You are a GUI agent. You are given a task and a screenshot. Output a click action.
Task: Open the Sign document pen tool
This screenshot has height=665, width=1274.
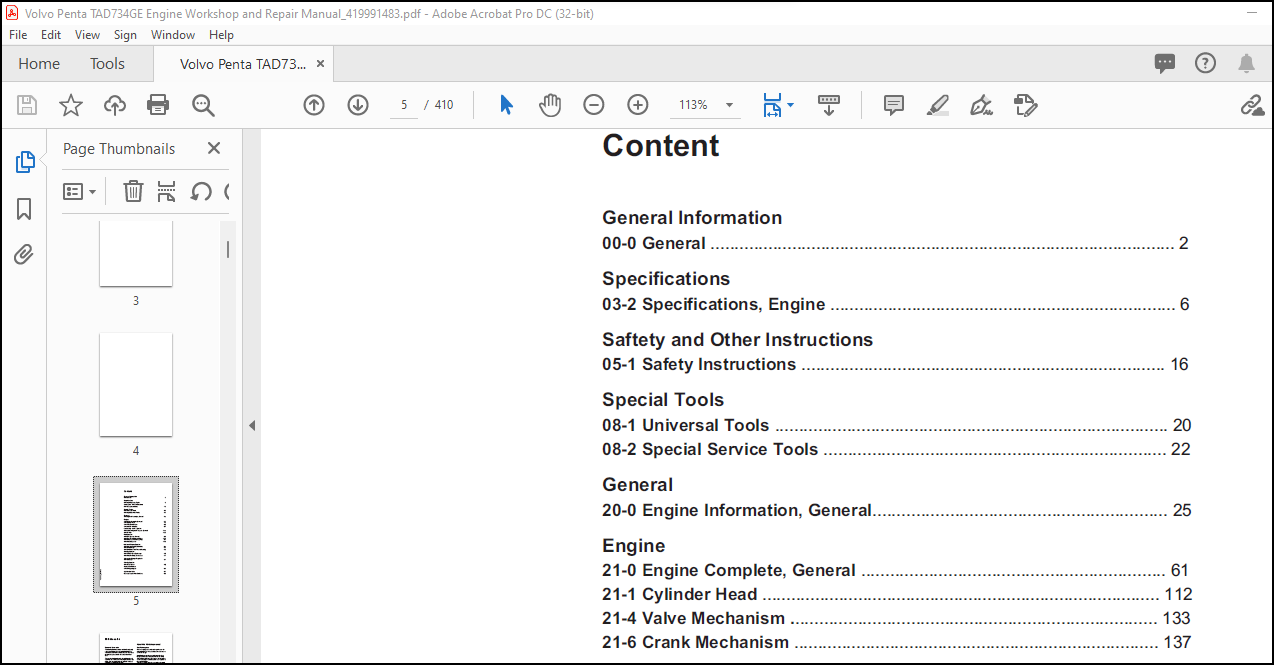click(982, 105)
